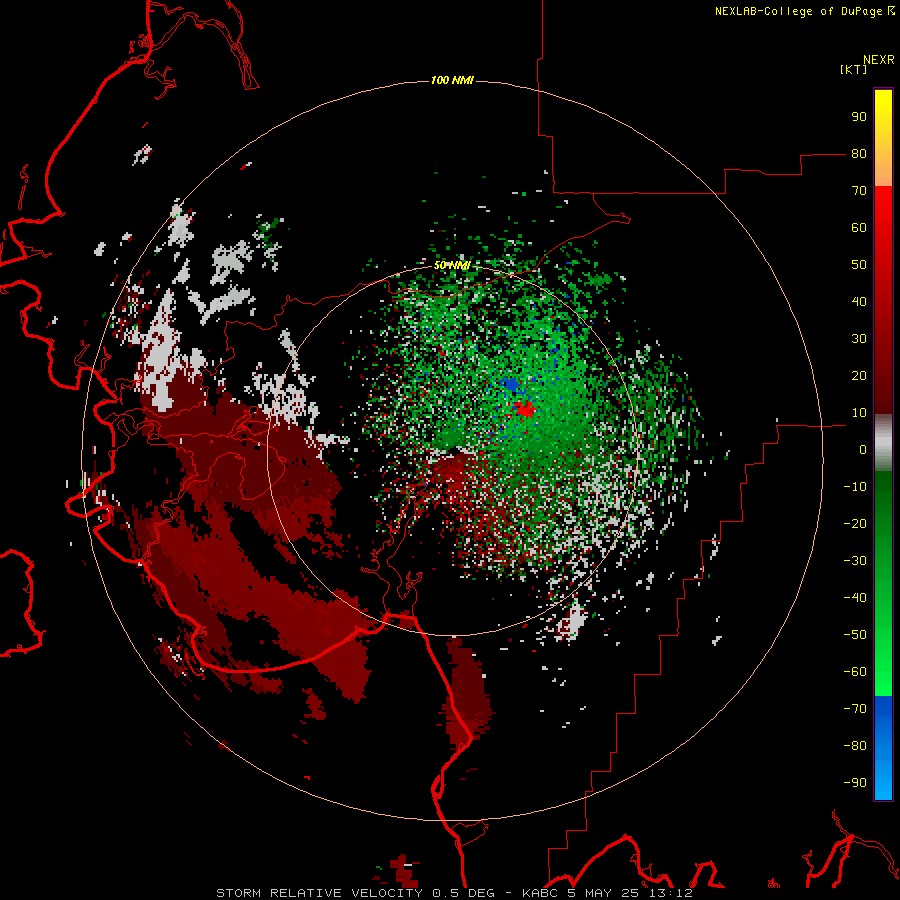
Task: Click the "-60" tick label on the velocity scale
Action: tap(855, 672)
